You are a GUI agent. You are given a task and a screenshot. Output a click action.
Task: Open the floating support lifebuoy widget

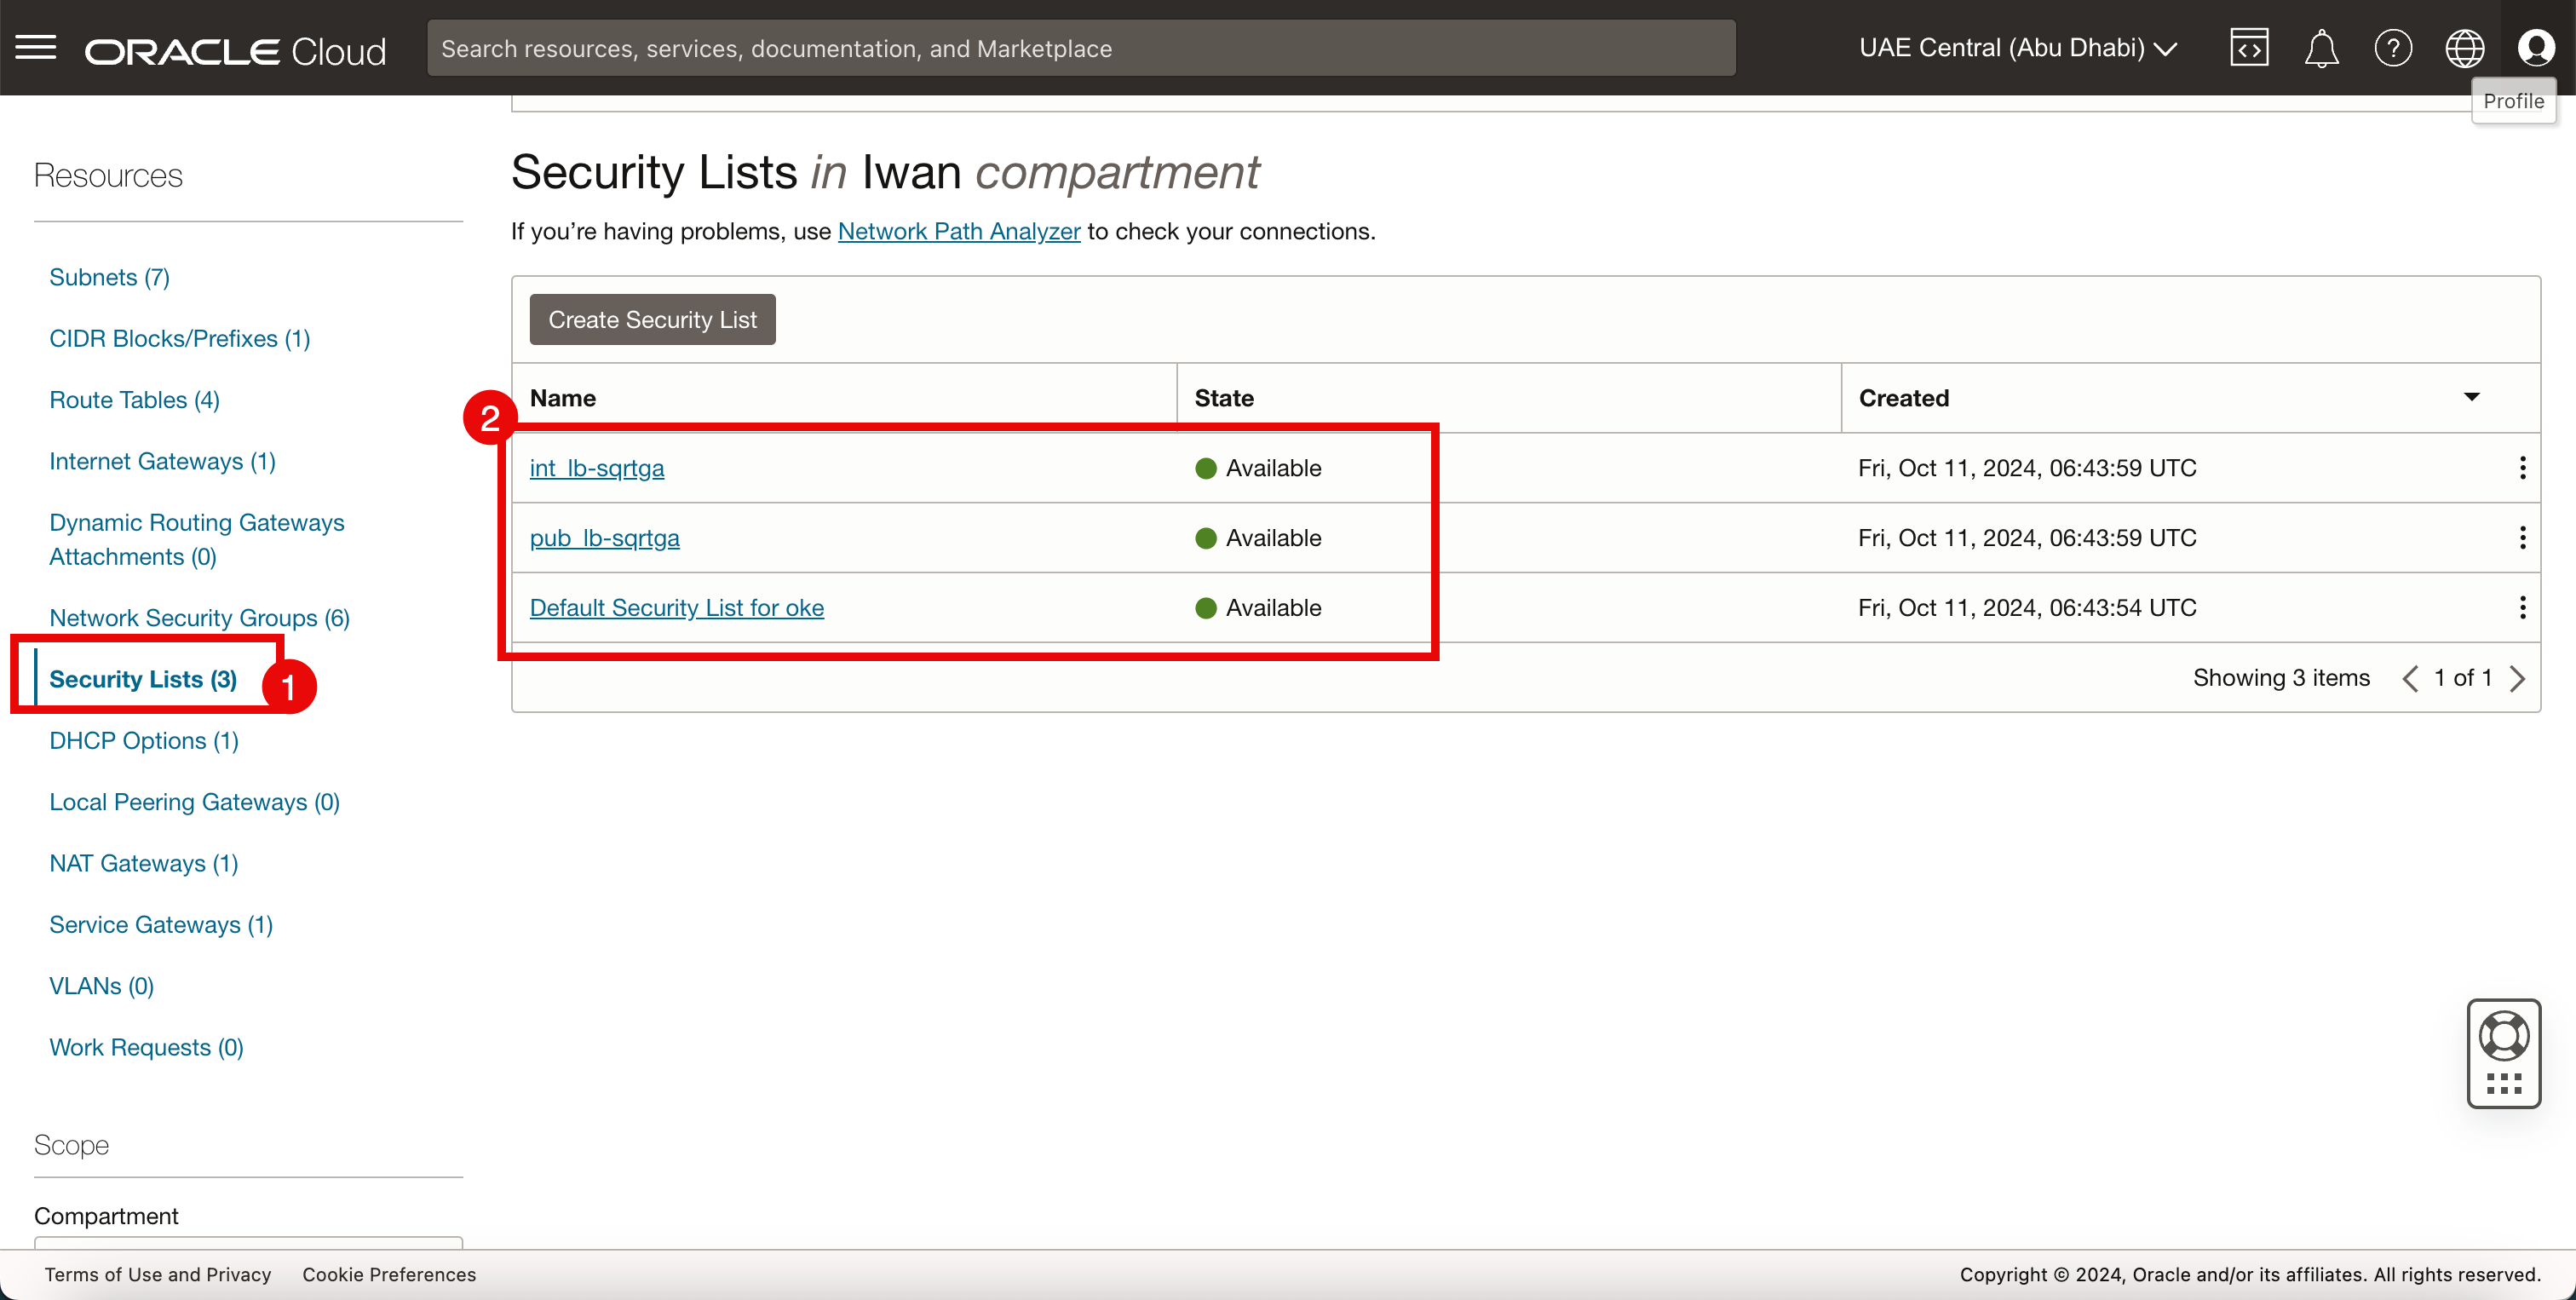[x=2503, y=1036]
